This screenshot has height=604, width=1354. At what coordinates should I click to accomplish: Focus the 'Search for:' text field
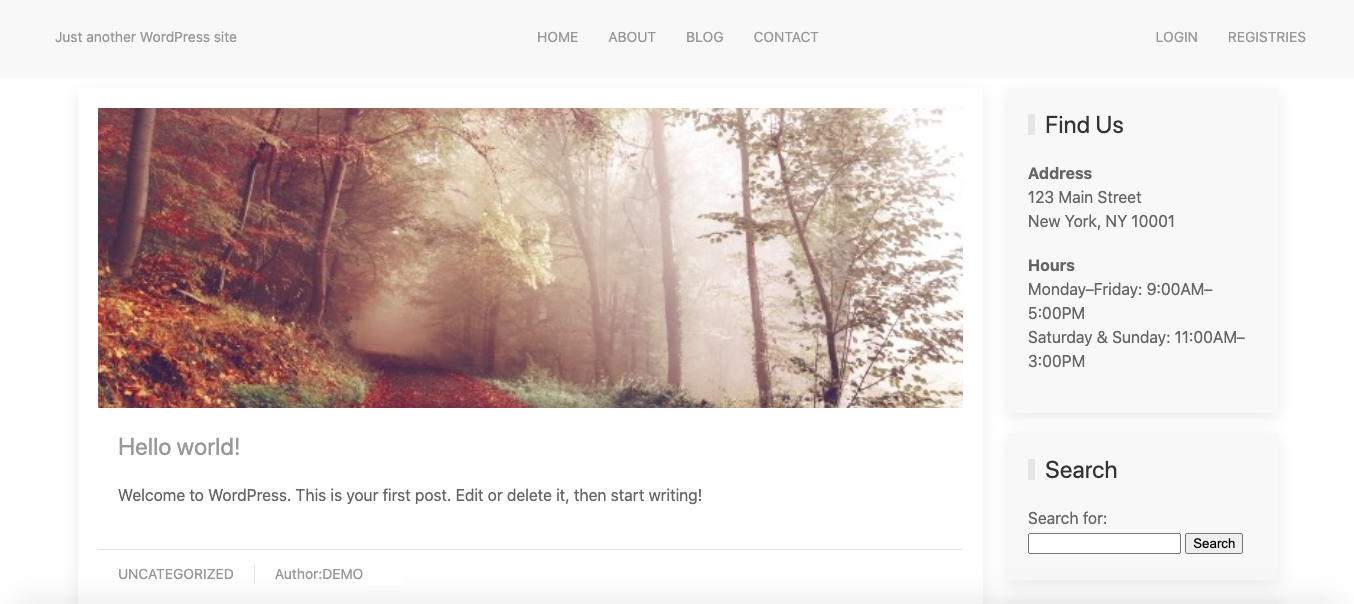pyautogui.click(x=1104, y=543)
